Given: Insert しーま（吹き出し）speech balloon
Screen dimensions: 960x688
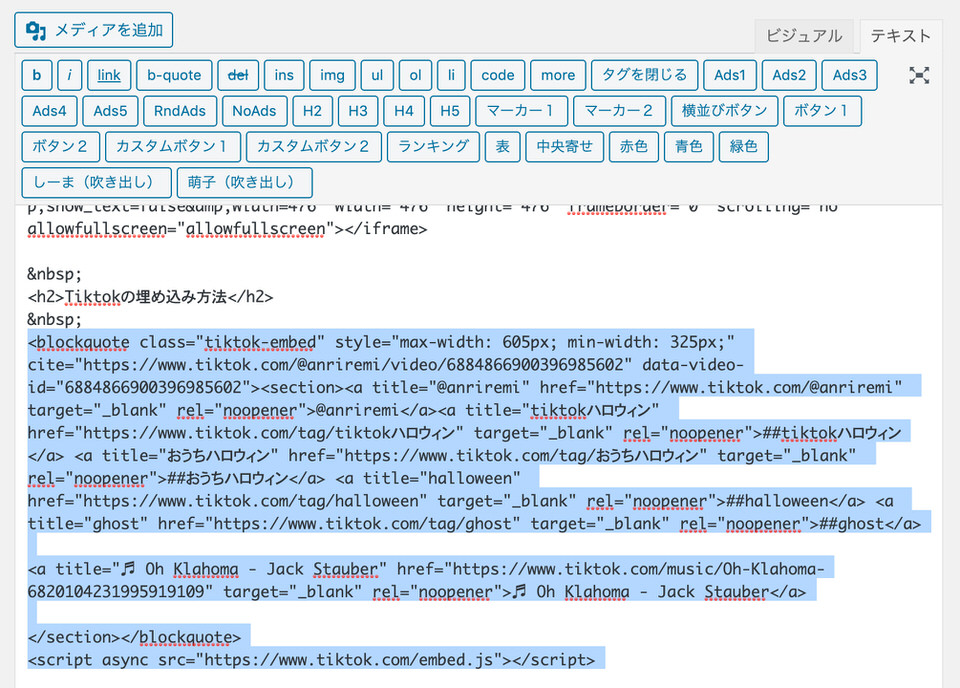Looking at the screenshot, I should coord(96,182).
